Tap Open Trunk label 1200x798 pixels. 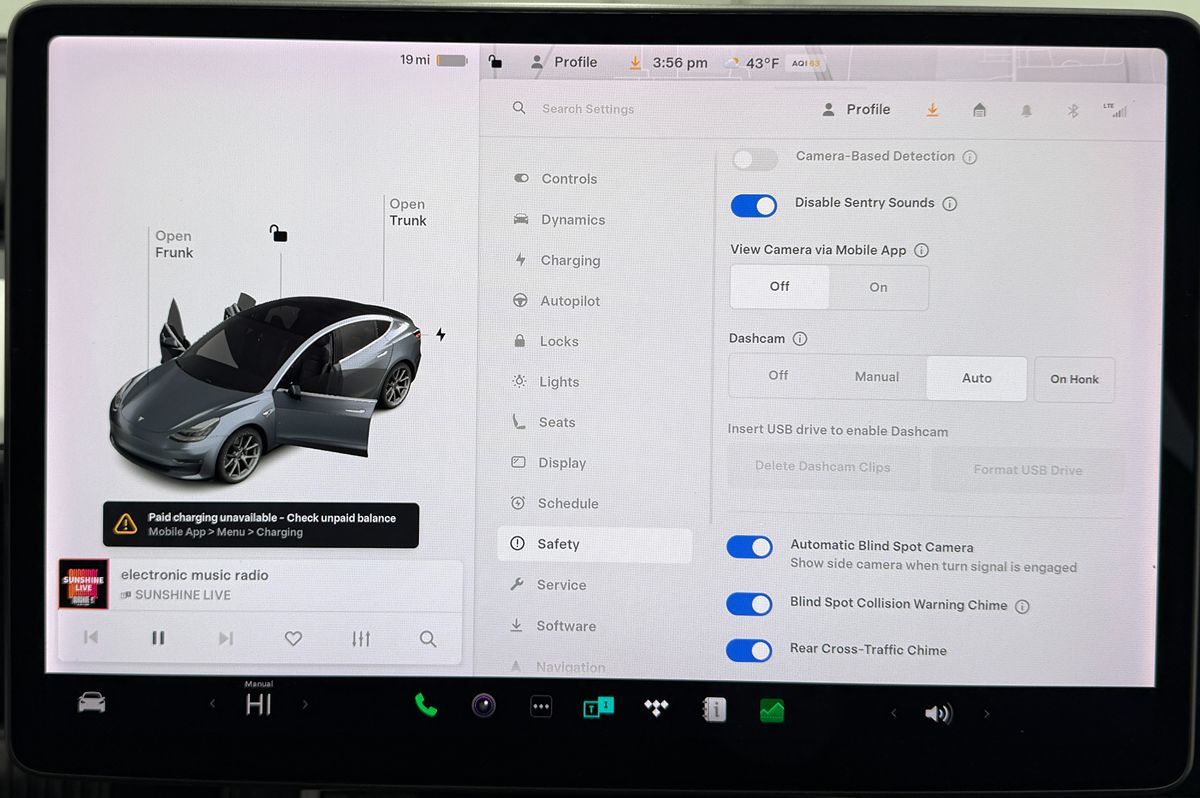click(x=407, y=212)
